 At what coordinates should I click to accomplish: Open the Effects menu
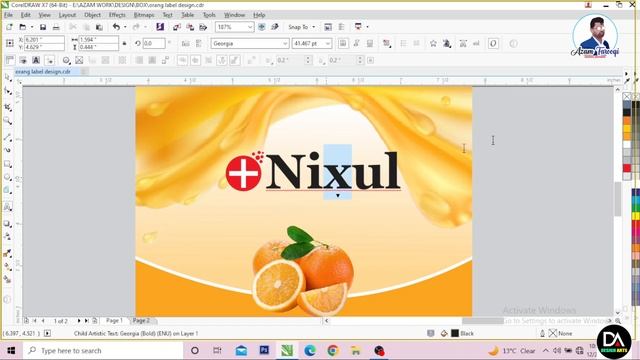pos(117,15)
